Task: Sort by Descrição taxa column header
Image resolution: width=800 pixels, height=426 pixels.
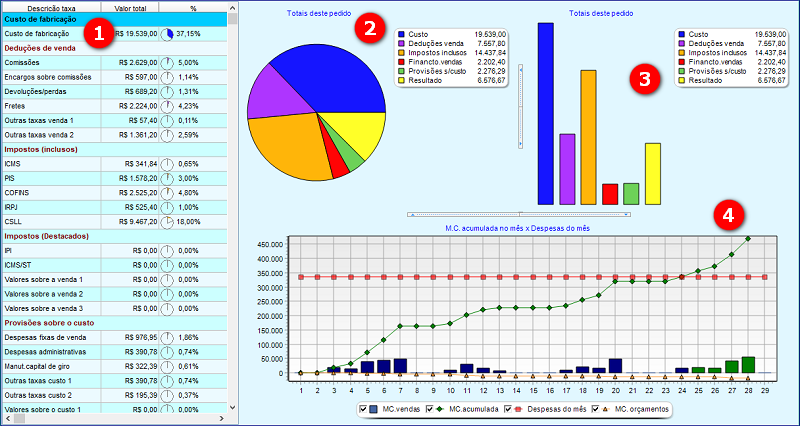Action: [x=51, y=8]
